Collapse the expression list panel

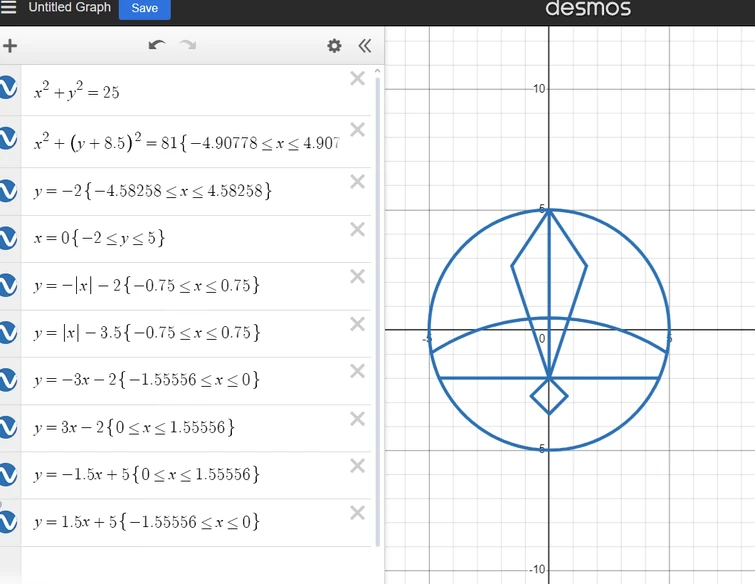[364, 46]
